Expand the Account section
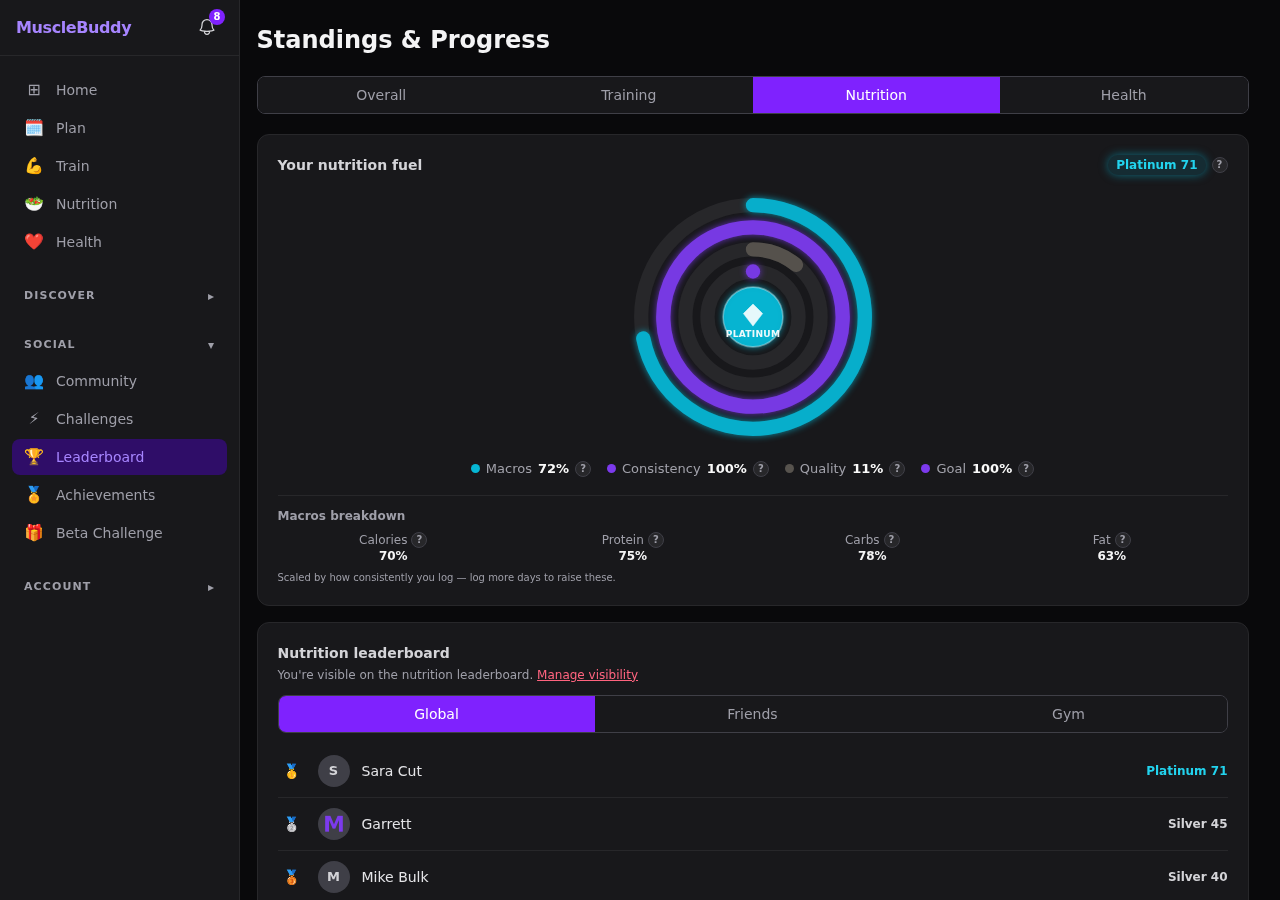The image size is (1280, 900). [x=119, y=587]
